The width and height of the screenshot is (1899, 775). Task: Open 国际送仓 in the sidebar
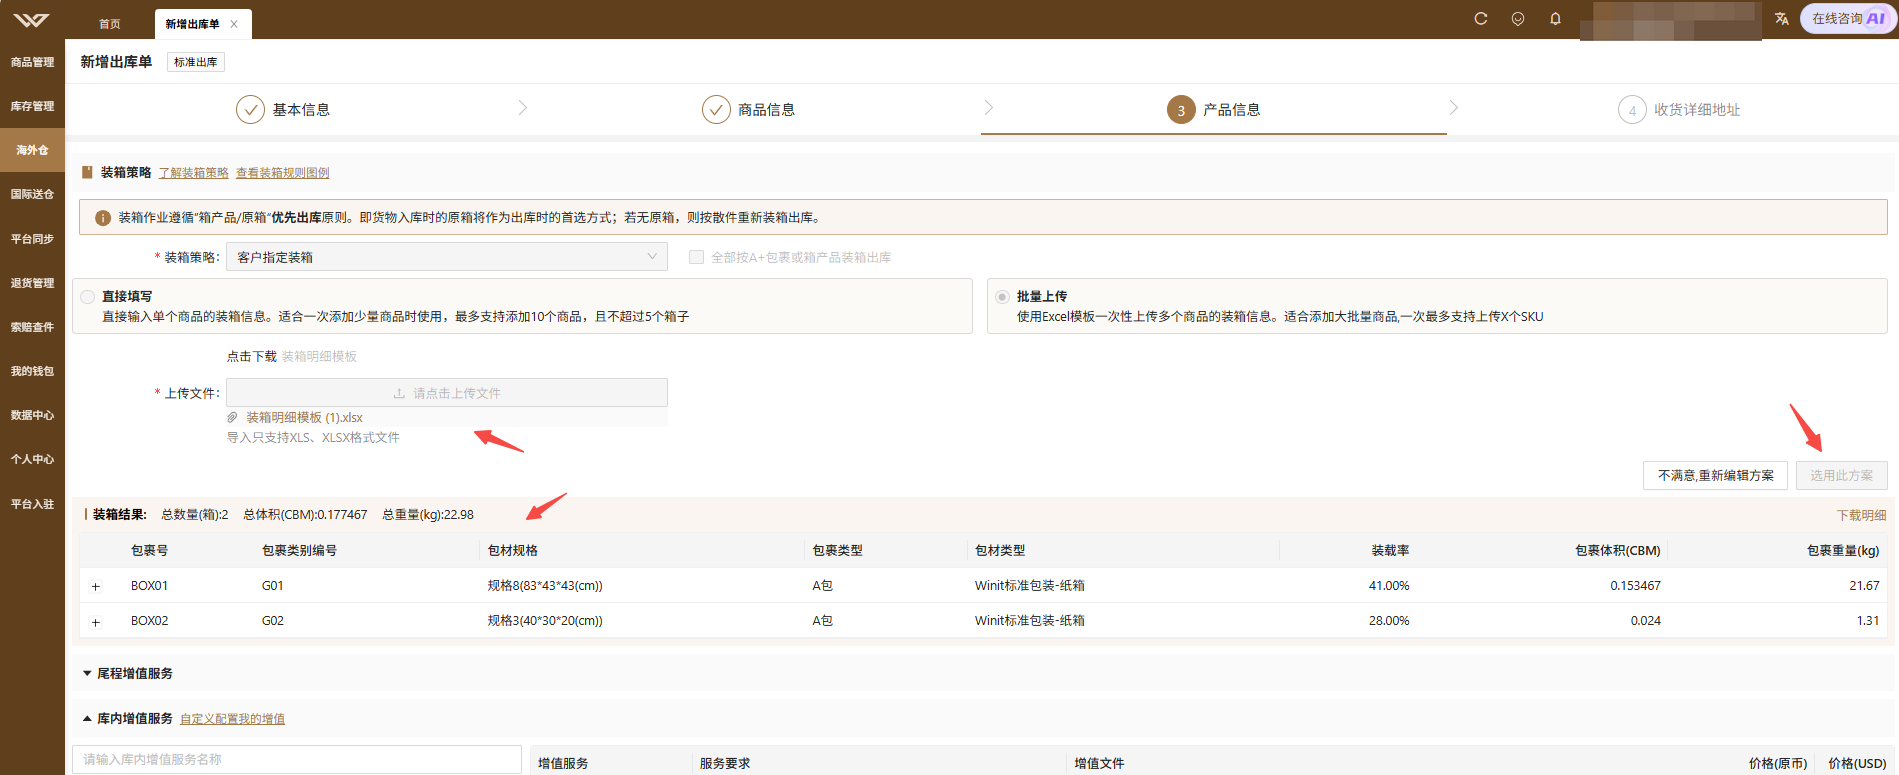point(32,194)
